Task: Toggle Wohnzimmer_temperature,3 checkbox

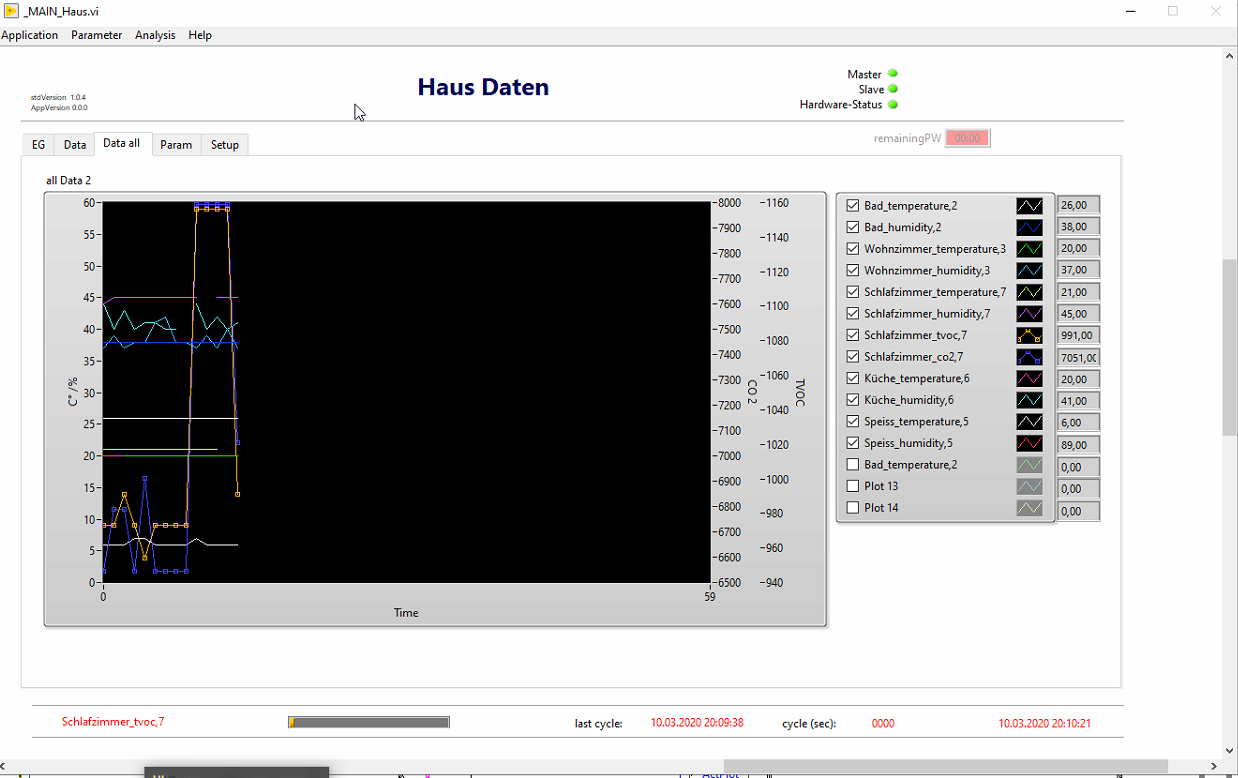Action: (853, 248)
